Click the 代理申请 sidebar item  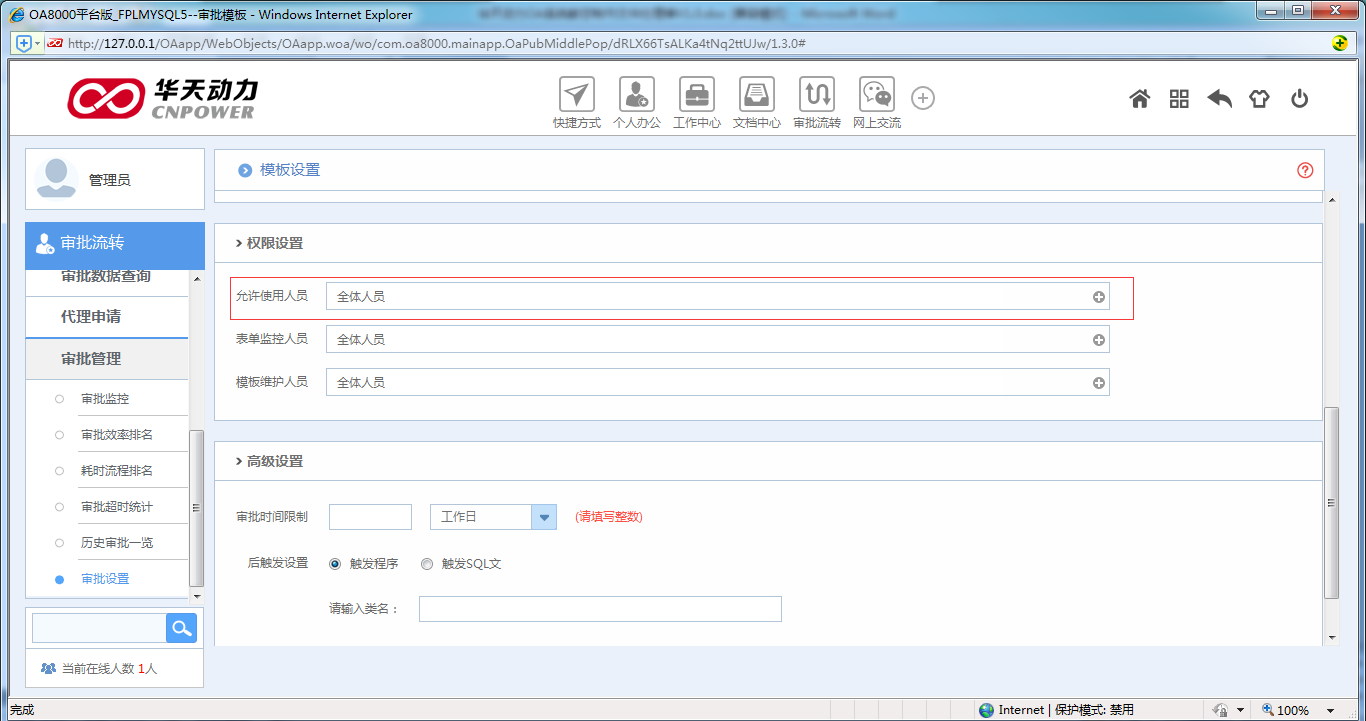91,317
